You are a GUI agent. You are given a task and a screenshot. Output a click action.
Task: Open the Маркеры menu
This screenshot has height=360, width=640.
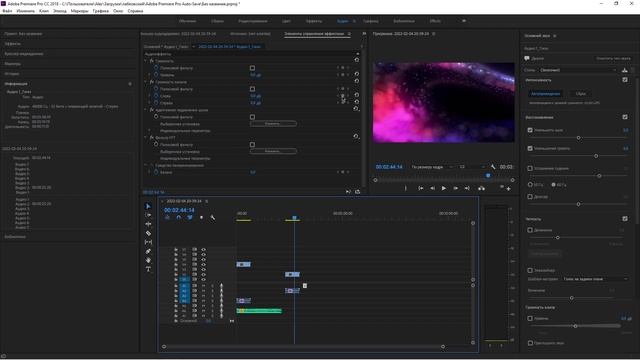click(79, 11)
